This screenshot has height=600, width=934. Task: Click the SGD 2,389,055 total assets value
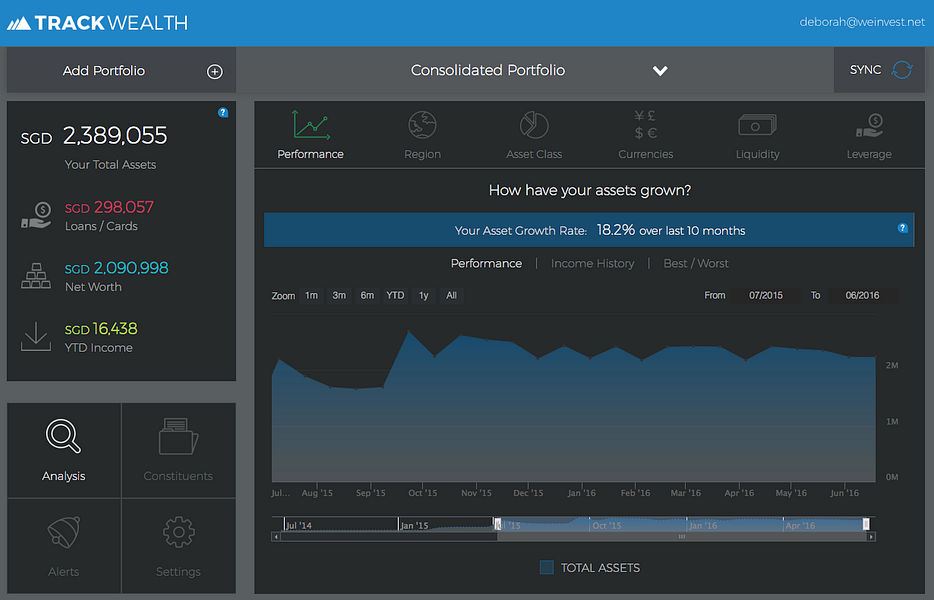point(94,136)
